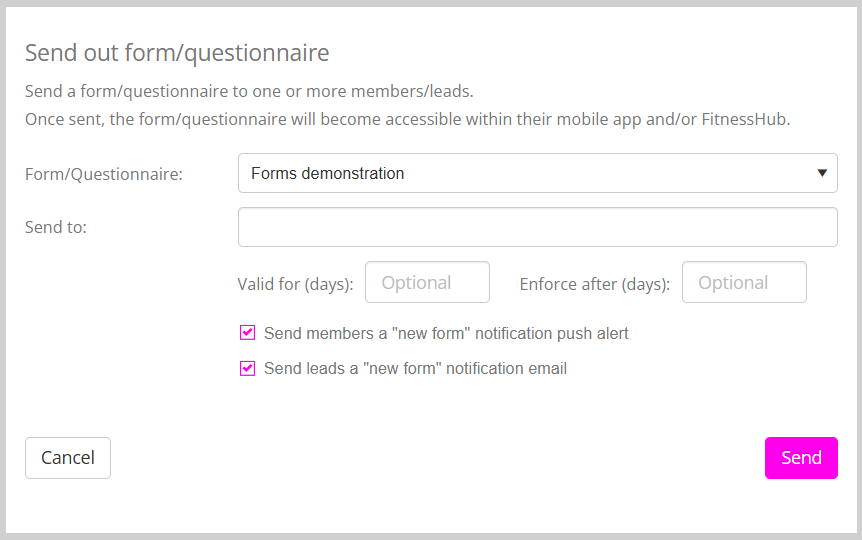Click the 'Enforce after (days):' label
The image size is (862, 540).
594,284
